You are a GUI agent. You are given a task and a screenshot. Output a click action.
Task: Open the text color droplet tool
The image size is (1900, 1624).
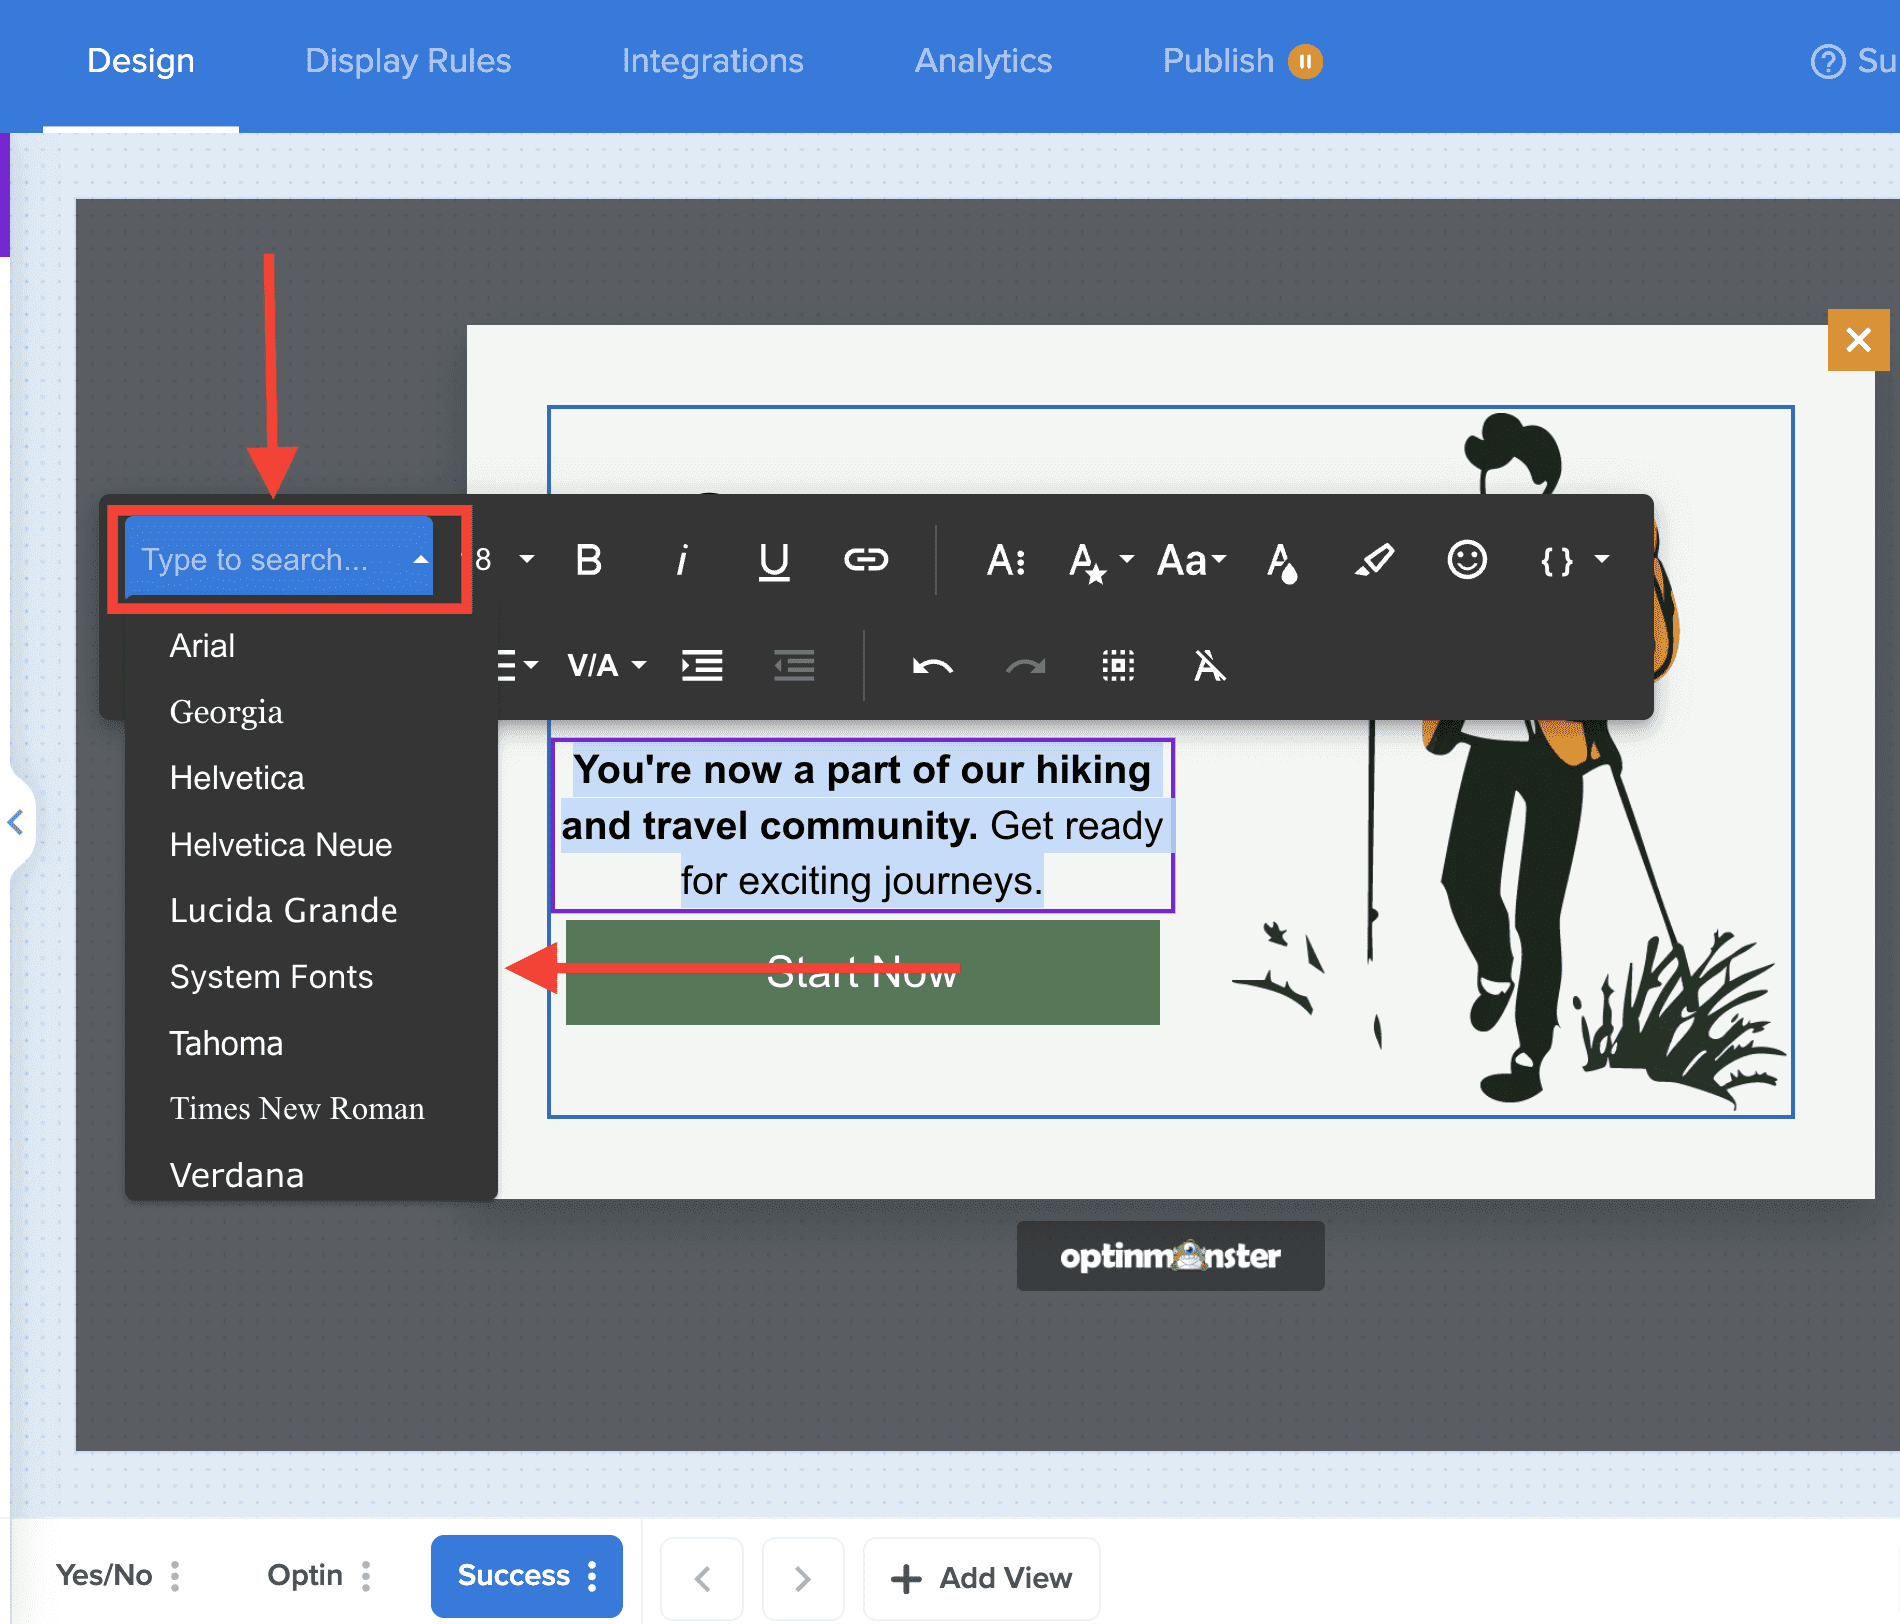coord(1282,561)
